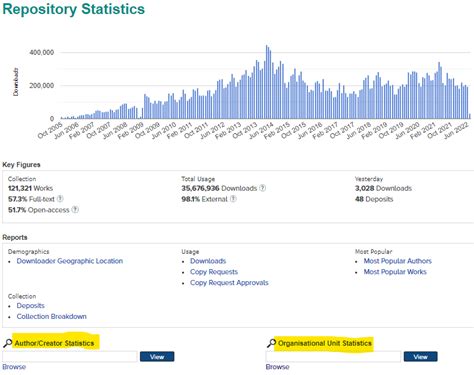Screen dimensions: 474x375
Task: Click View button for Organisational Unit Statistics
Action: point(421,357)
